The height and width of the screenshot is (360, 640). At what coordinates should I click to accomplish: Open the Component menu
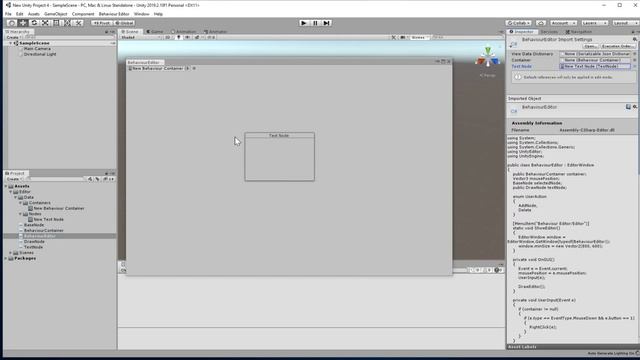click(83, 14)
